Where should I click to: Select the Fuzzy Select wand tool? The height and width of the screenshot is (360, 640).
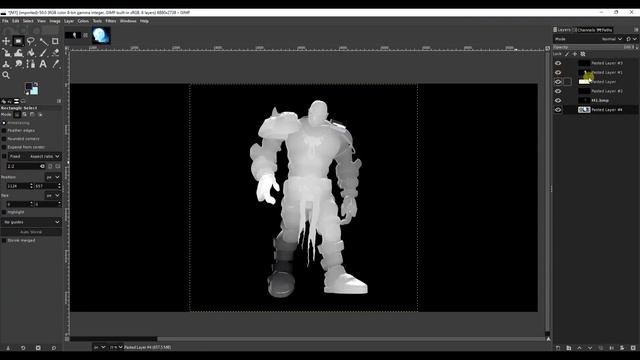(x=43, y=41)
